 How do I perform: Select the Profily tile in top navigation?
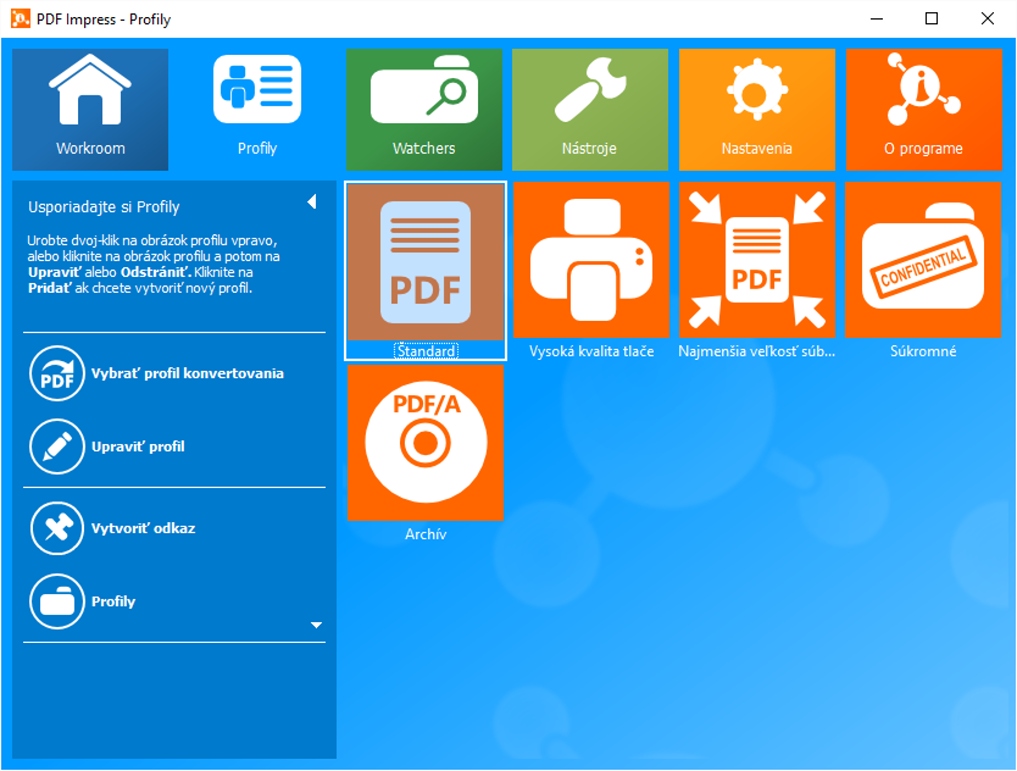[x=257, y=109]
